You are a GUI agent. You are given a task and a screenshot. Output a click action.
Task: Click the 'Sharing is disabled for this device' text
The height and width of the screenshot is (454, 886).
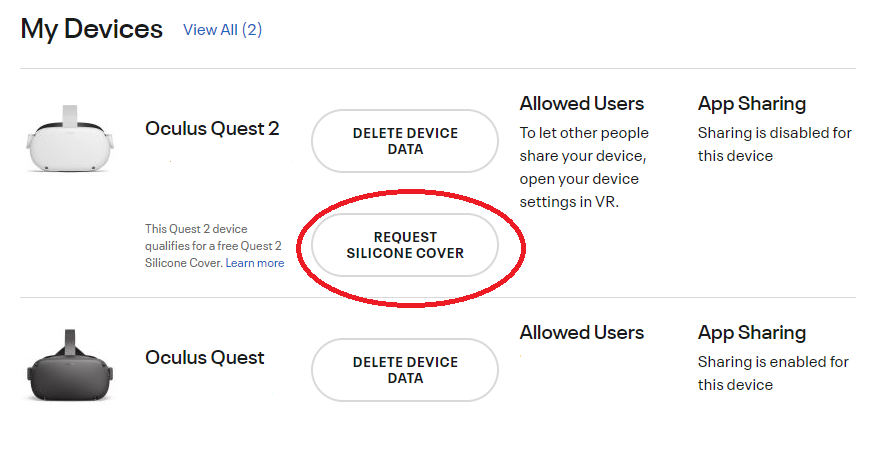tap(774, 144)
